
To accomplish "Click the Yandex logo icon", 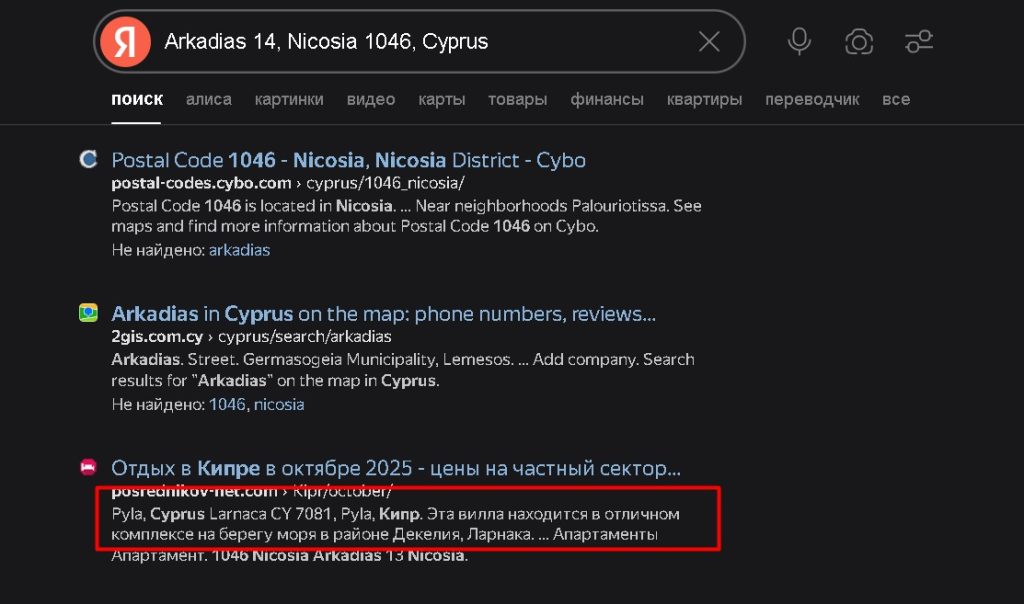I will point(124,41).
